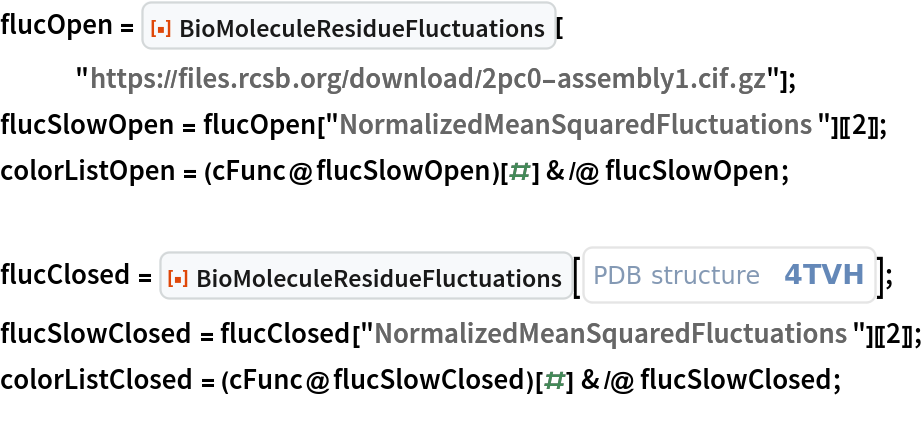Select the top BioMoleculeResidueFluctuations function name
The height and width of the screenshot is (444, 922).
[x=361, y=29]
